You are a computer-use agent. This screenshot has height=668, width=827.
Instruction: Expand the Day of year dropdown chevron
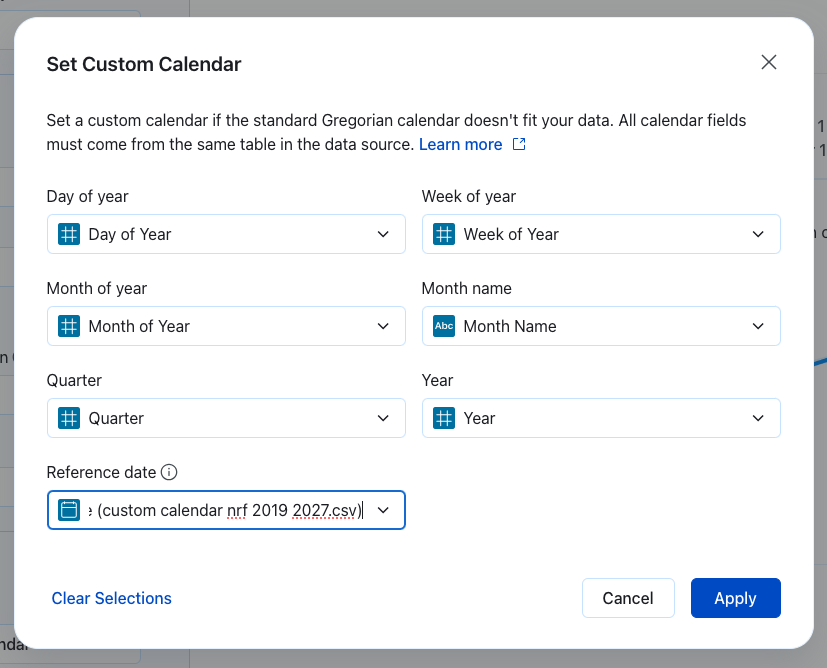[x=383, y=234]
